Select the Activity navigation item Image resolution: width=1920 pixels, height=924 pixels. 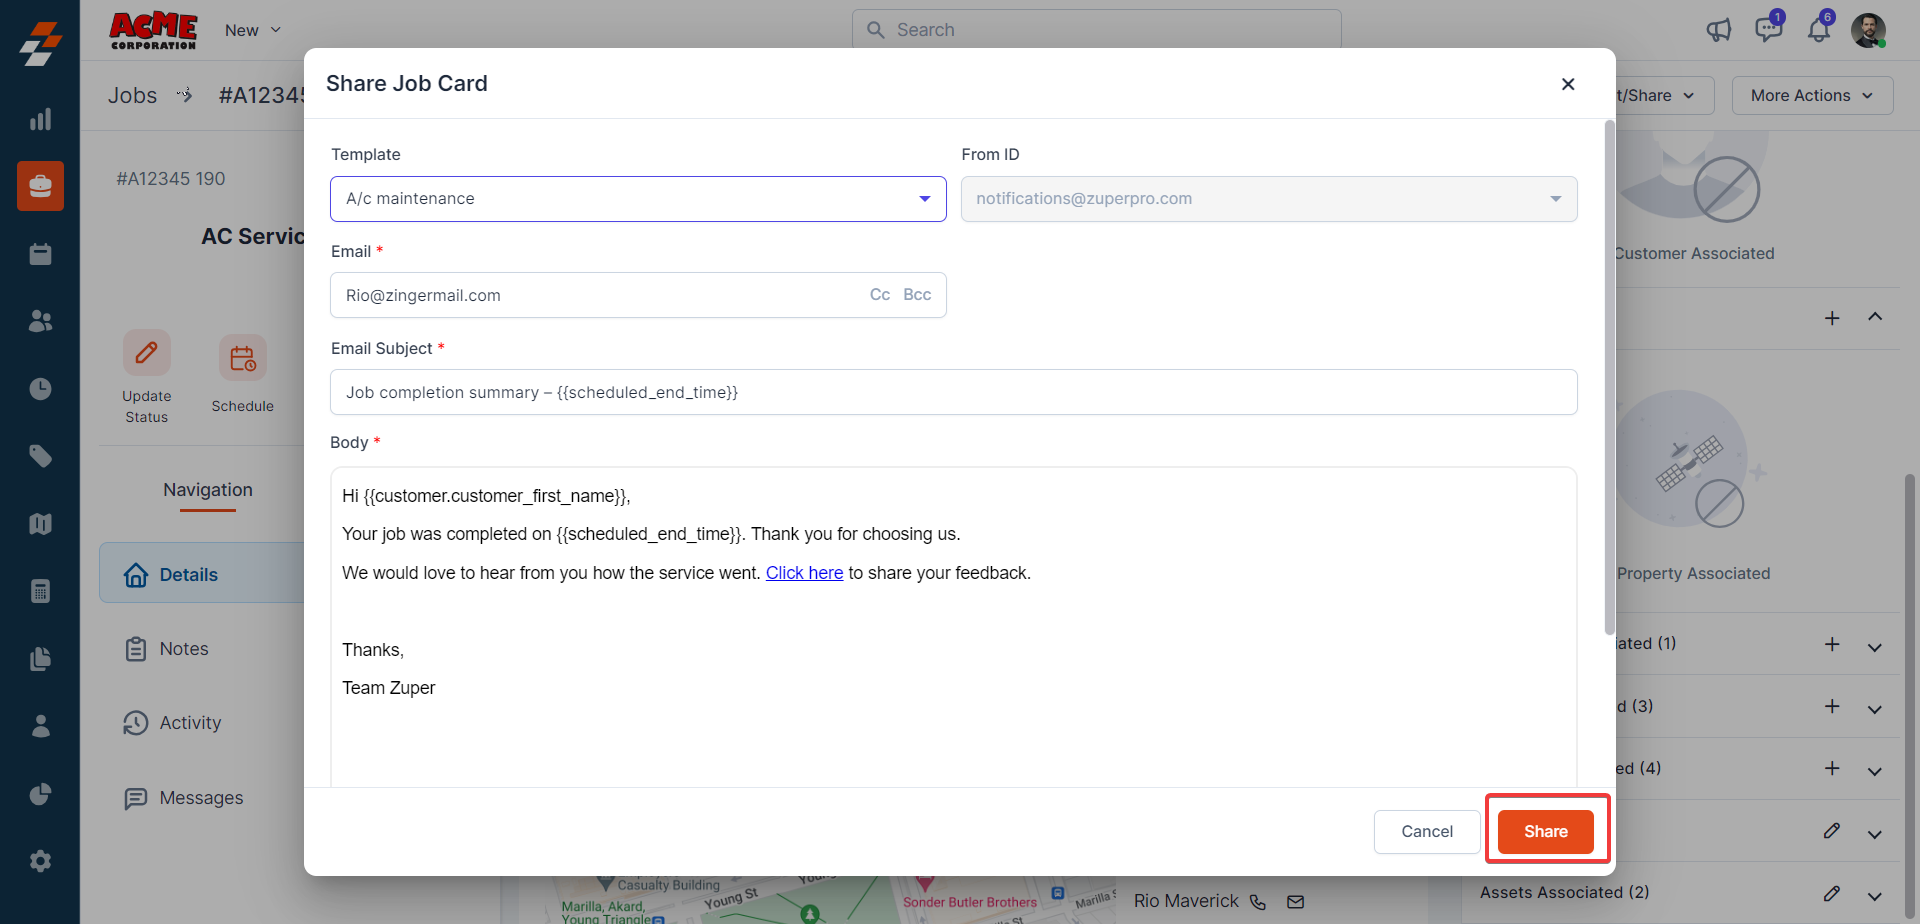coord(190,723)
